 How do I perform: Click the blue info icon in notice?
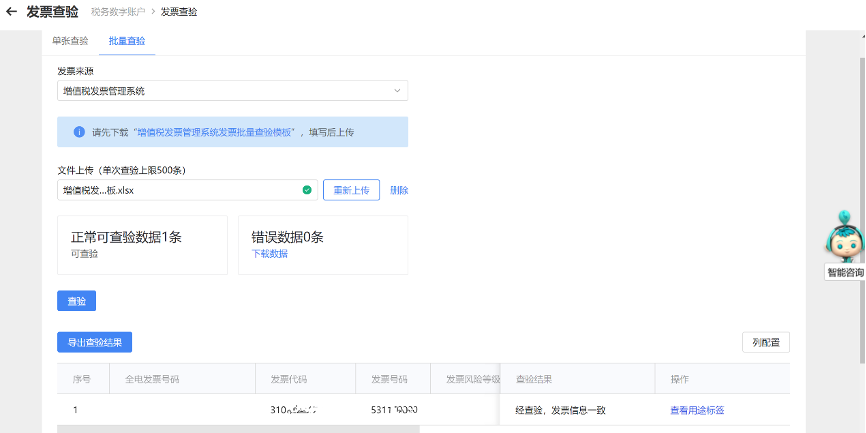(x=79, y=132)
